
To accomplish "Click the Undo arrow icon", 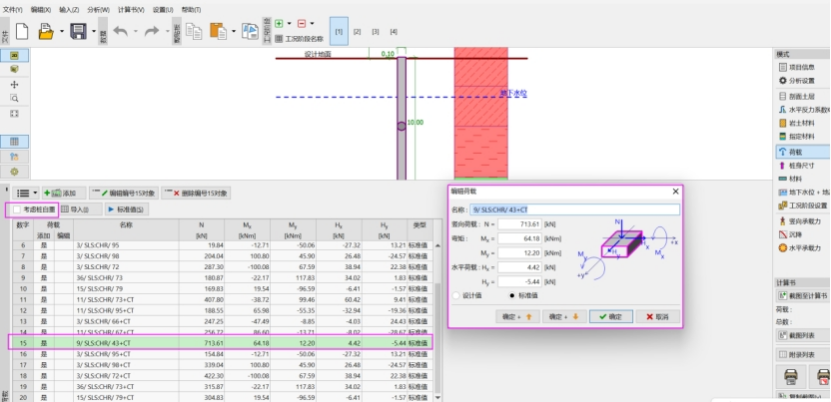I will tap(120, 32).
